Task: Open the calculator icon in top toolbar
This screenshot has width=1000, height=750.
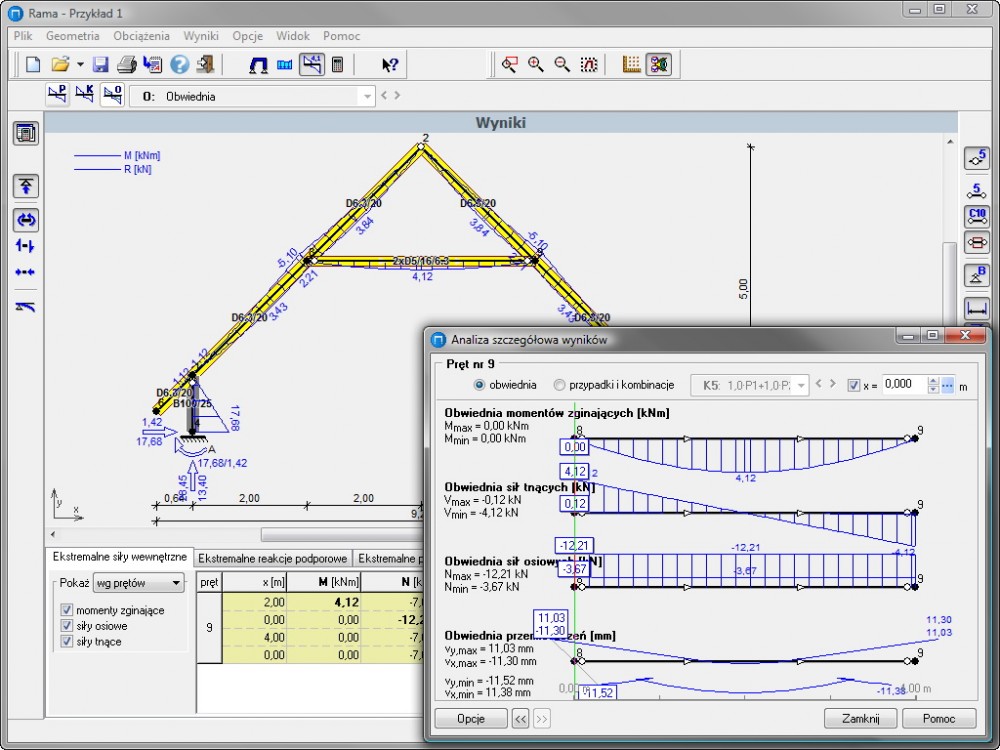Action: 338,65
